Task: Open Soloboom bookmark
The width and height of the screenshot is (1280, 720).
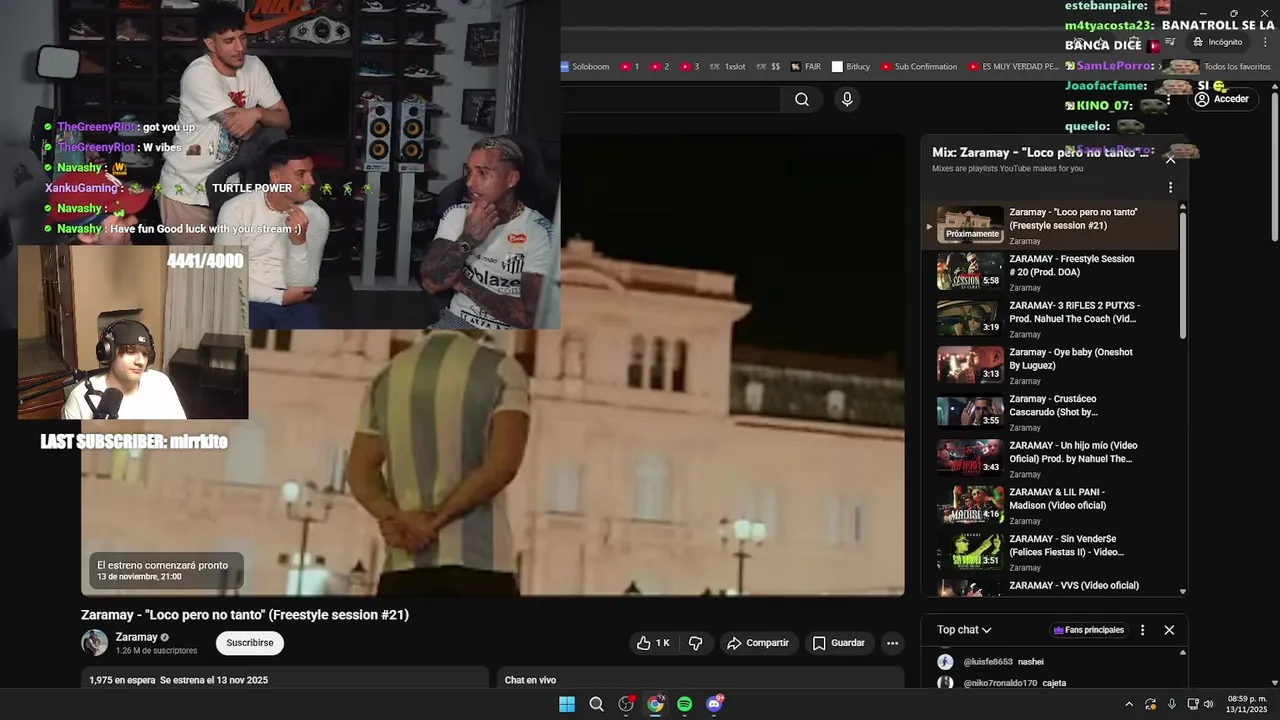Action: [x=584, y=67]
